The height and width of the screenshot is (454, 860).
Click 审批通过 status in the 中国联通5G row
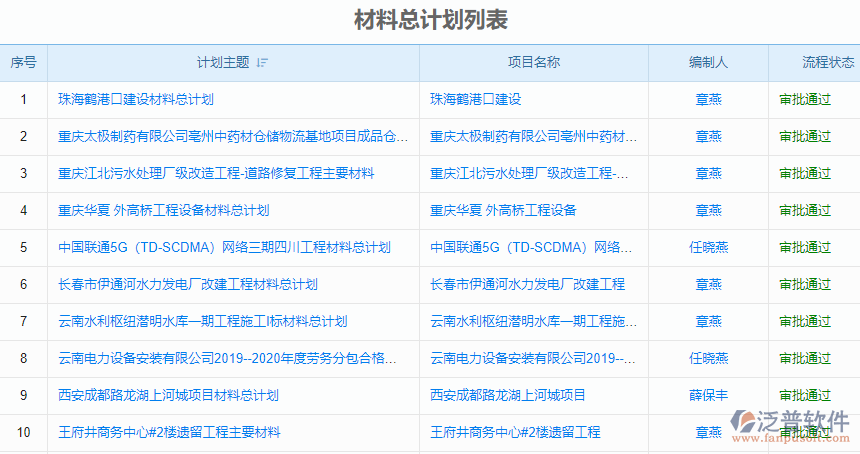[805, 247]
